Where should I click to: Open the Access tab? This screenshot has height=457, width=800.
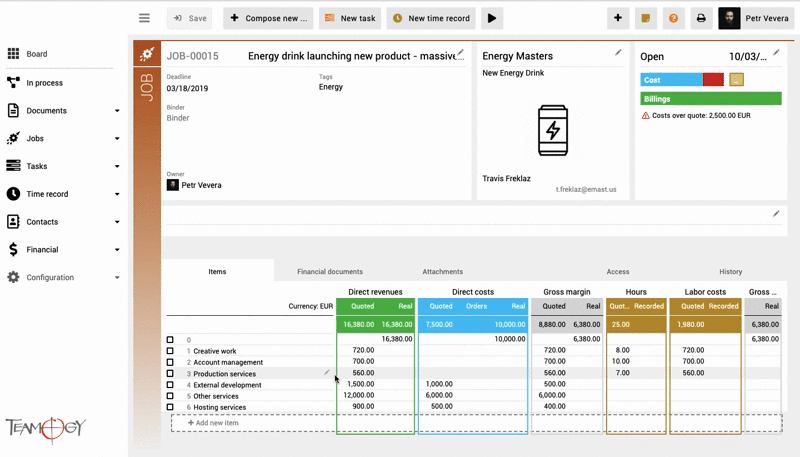click(x=617, y=271)
